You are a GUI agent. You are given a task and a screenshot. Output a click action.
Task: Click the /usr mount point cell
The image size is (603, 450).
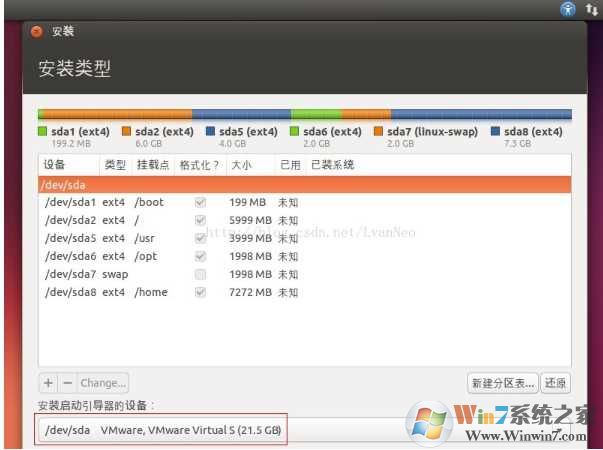click(x=145, y=238)
